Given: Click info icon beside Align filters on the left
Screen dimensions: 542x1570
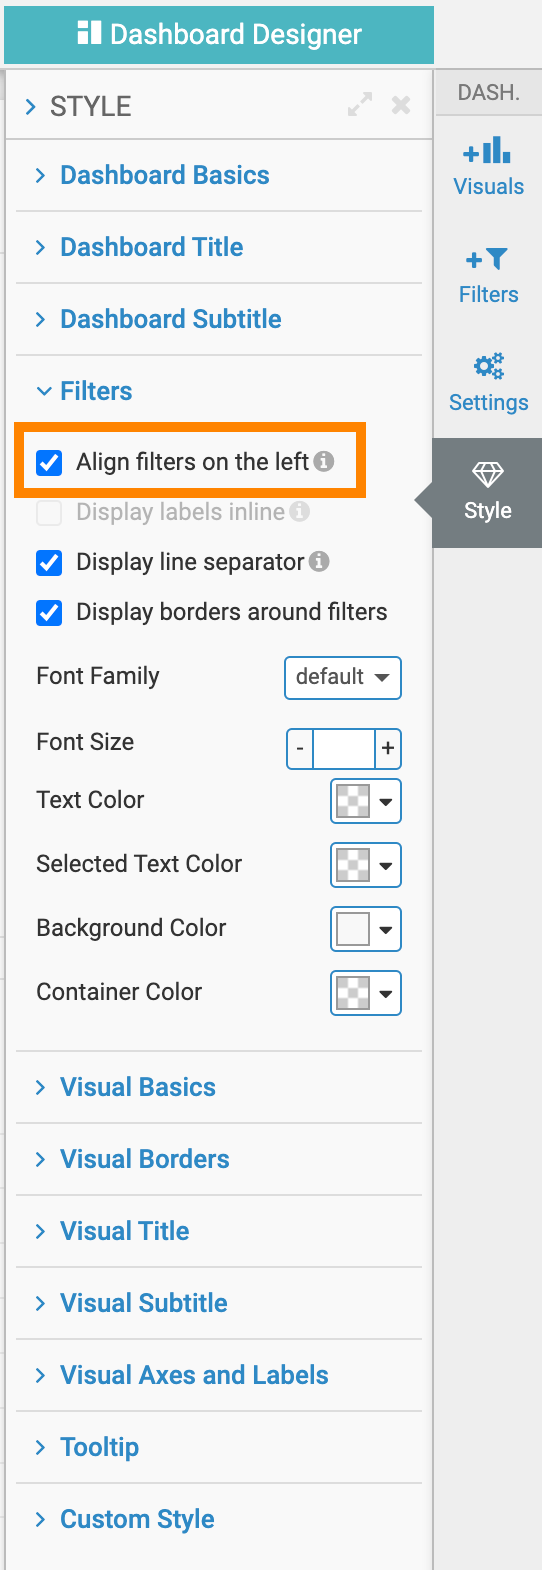Looking at the screenshot, I should click(323, 461).
